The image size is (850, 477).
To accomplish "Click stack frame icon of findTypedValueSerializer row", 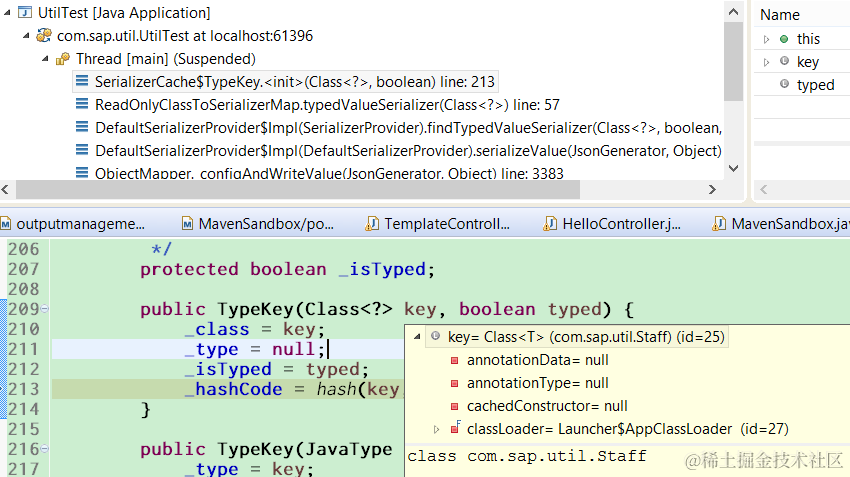I will click(82, 127).
